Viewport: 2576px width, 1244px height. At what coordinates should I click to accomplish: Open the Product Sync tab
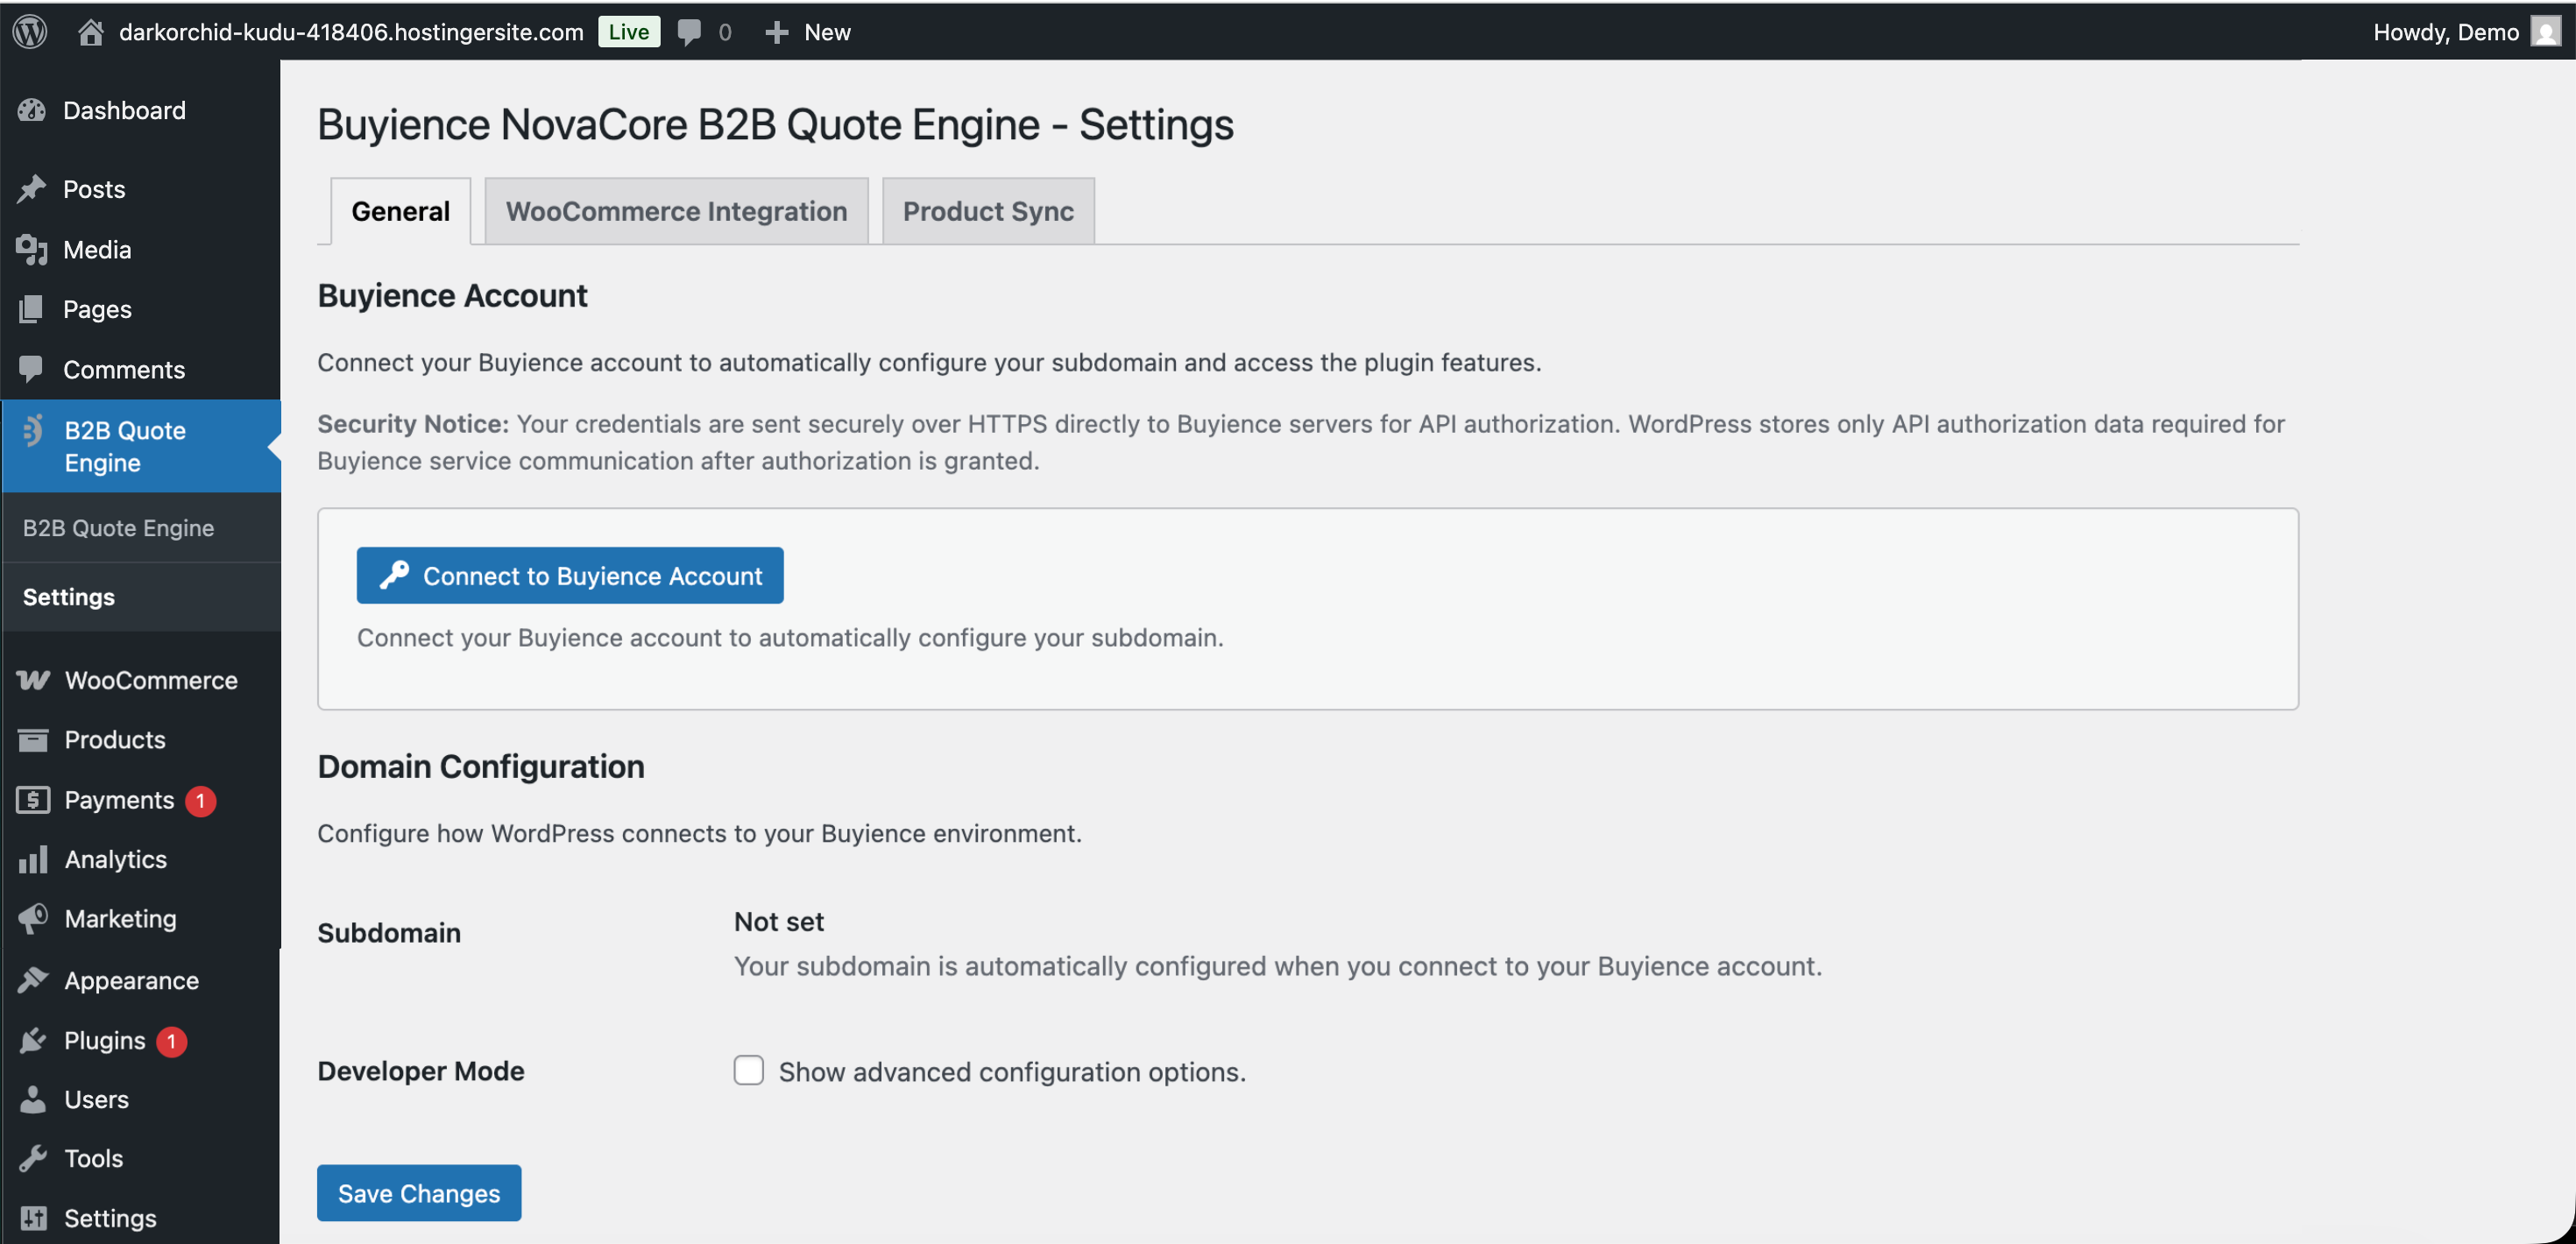pyautogui.click(x=987, y=211)
